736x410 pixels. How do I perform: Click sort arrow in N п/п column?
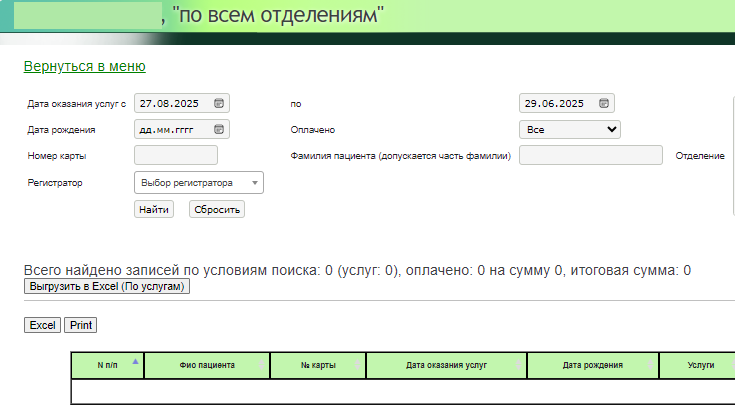point(135,360)
